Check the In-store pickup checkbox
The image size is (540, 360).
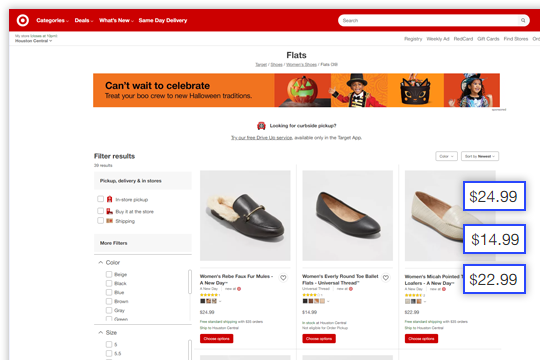(101, 199)
